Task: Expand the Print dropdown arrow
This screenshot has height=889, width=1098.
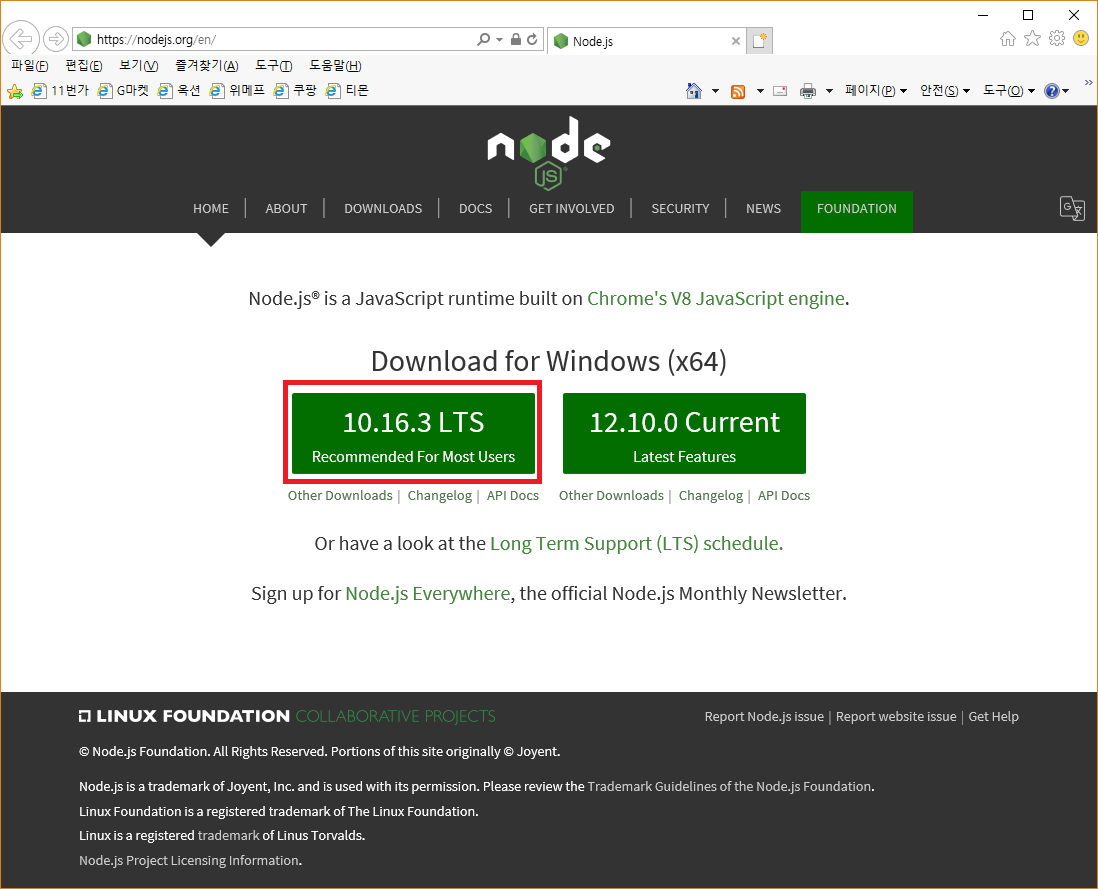Action: [x=829, y=91]
